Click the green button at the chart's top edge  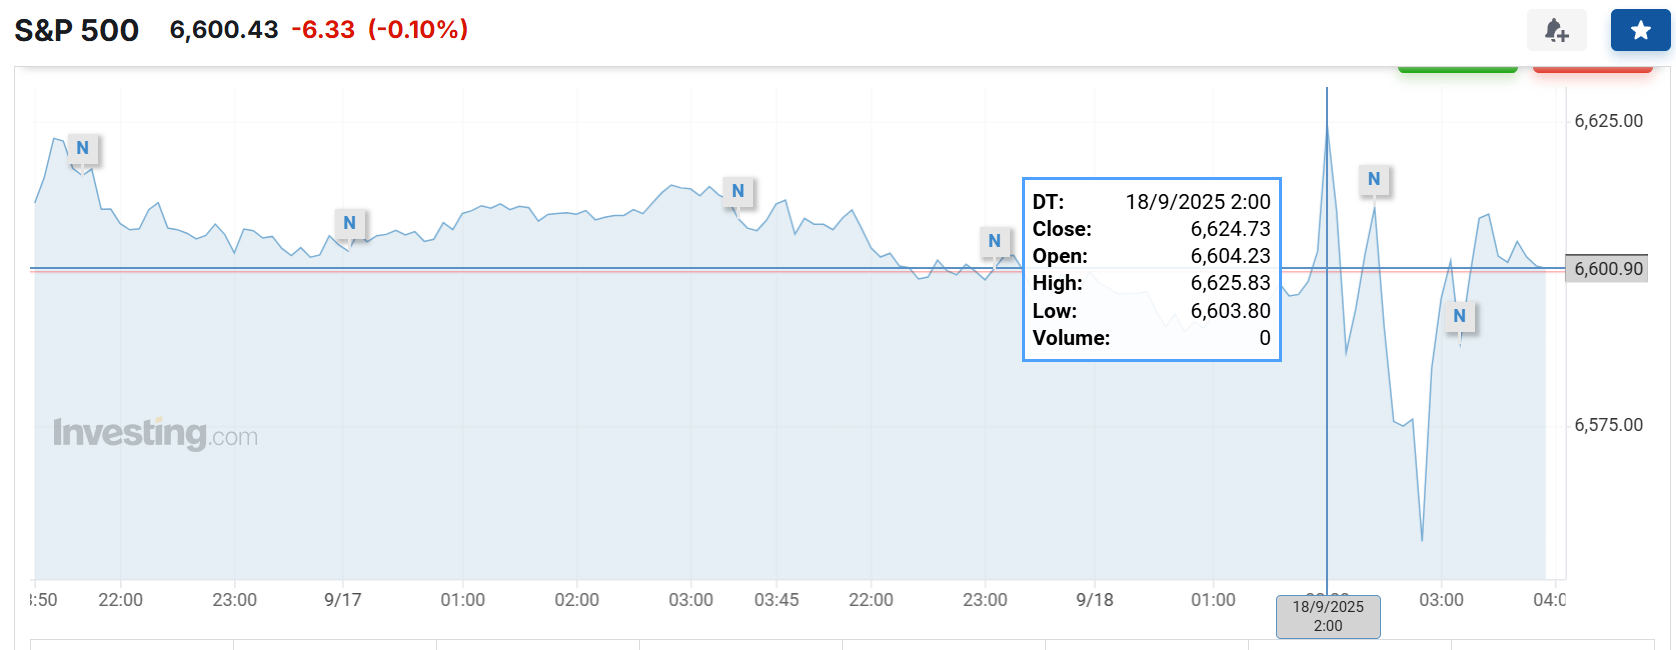(1457, 68)
